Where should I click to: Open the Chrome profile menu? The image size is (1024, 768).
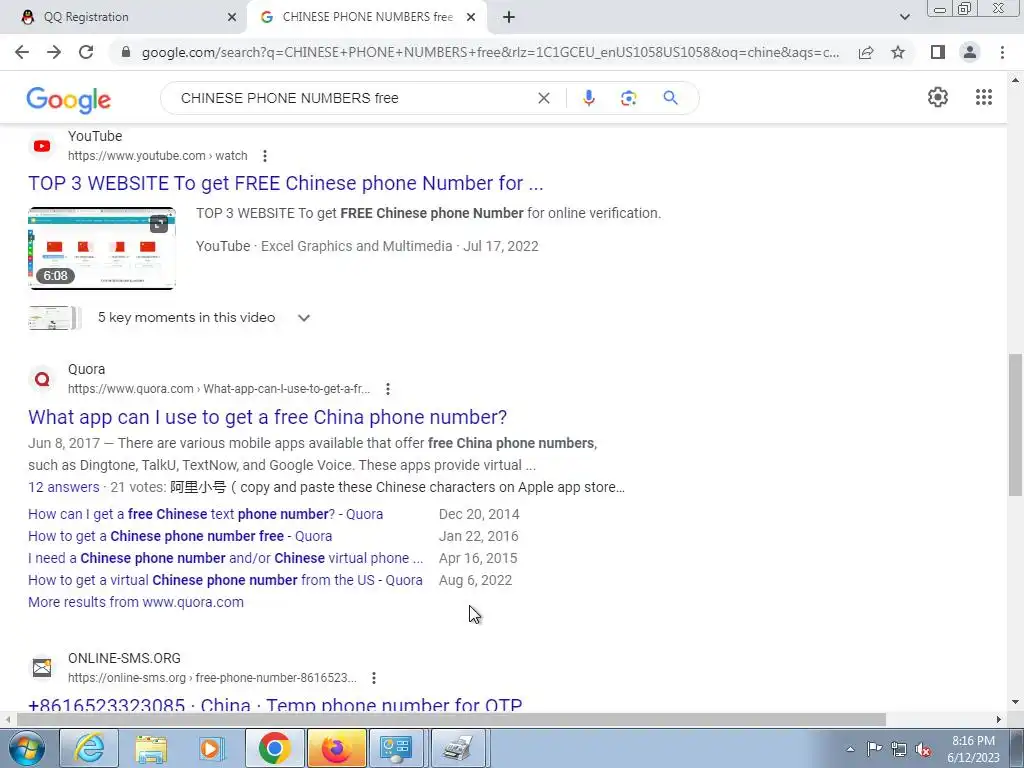point(970,52)
